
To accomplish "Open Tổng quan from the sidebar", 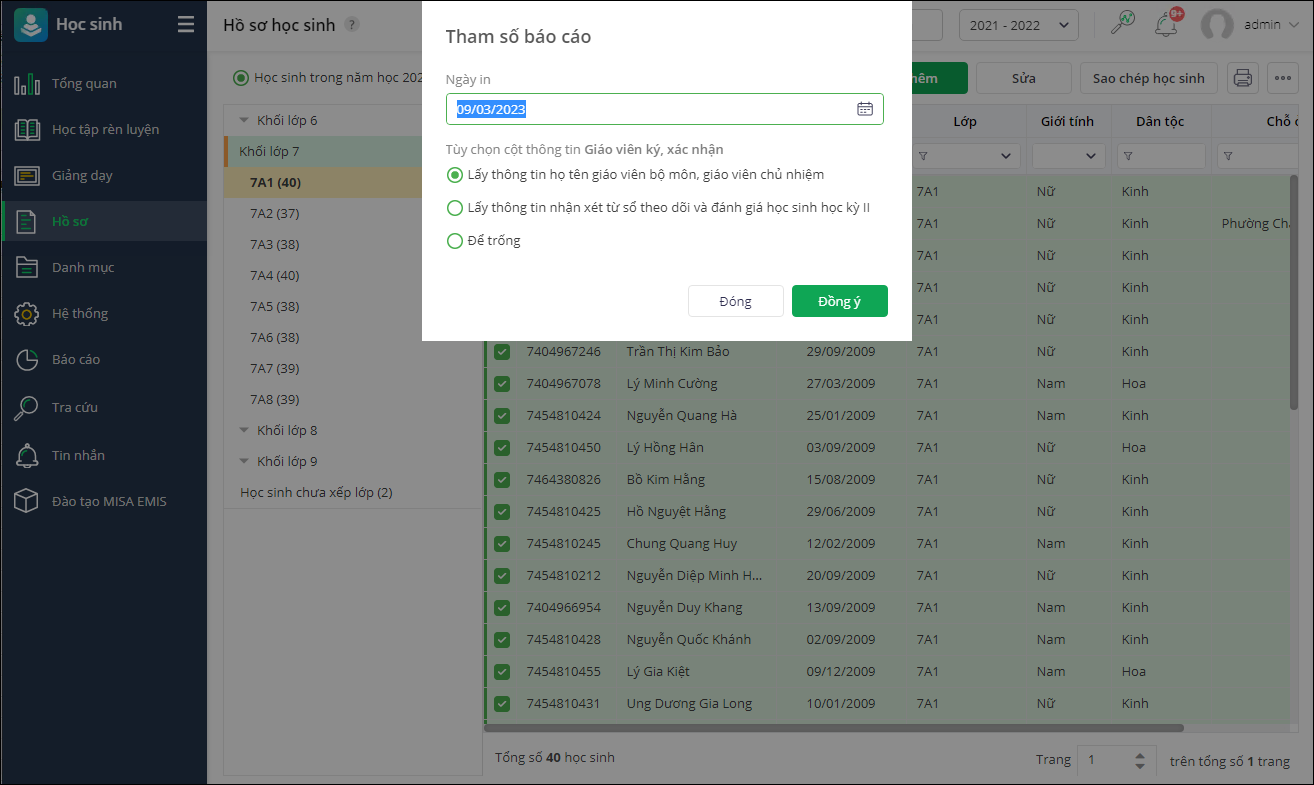I will (104, 83).
